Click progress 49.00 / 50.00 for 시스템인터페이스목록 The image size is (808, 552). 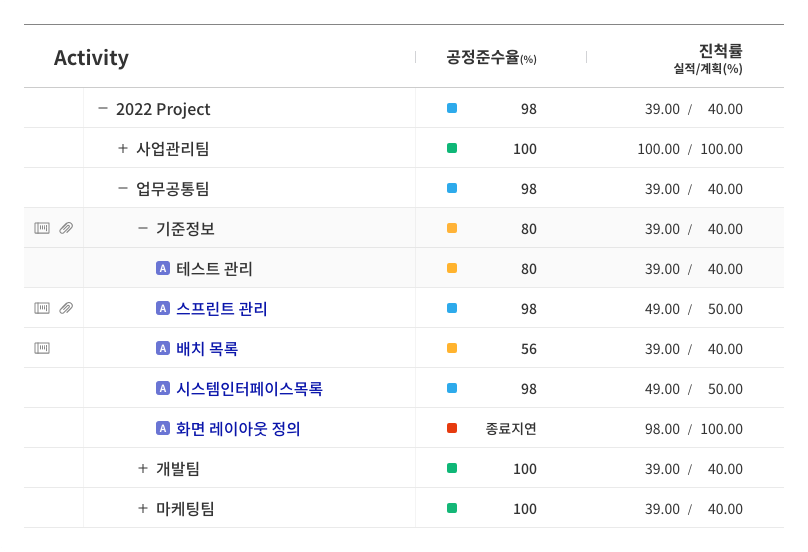tap(694, 389)
